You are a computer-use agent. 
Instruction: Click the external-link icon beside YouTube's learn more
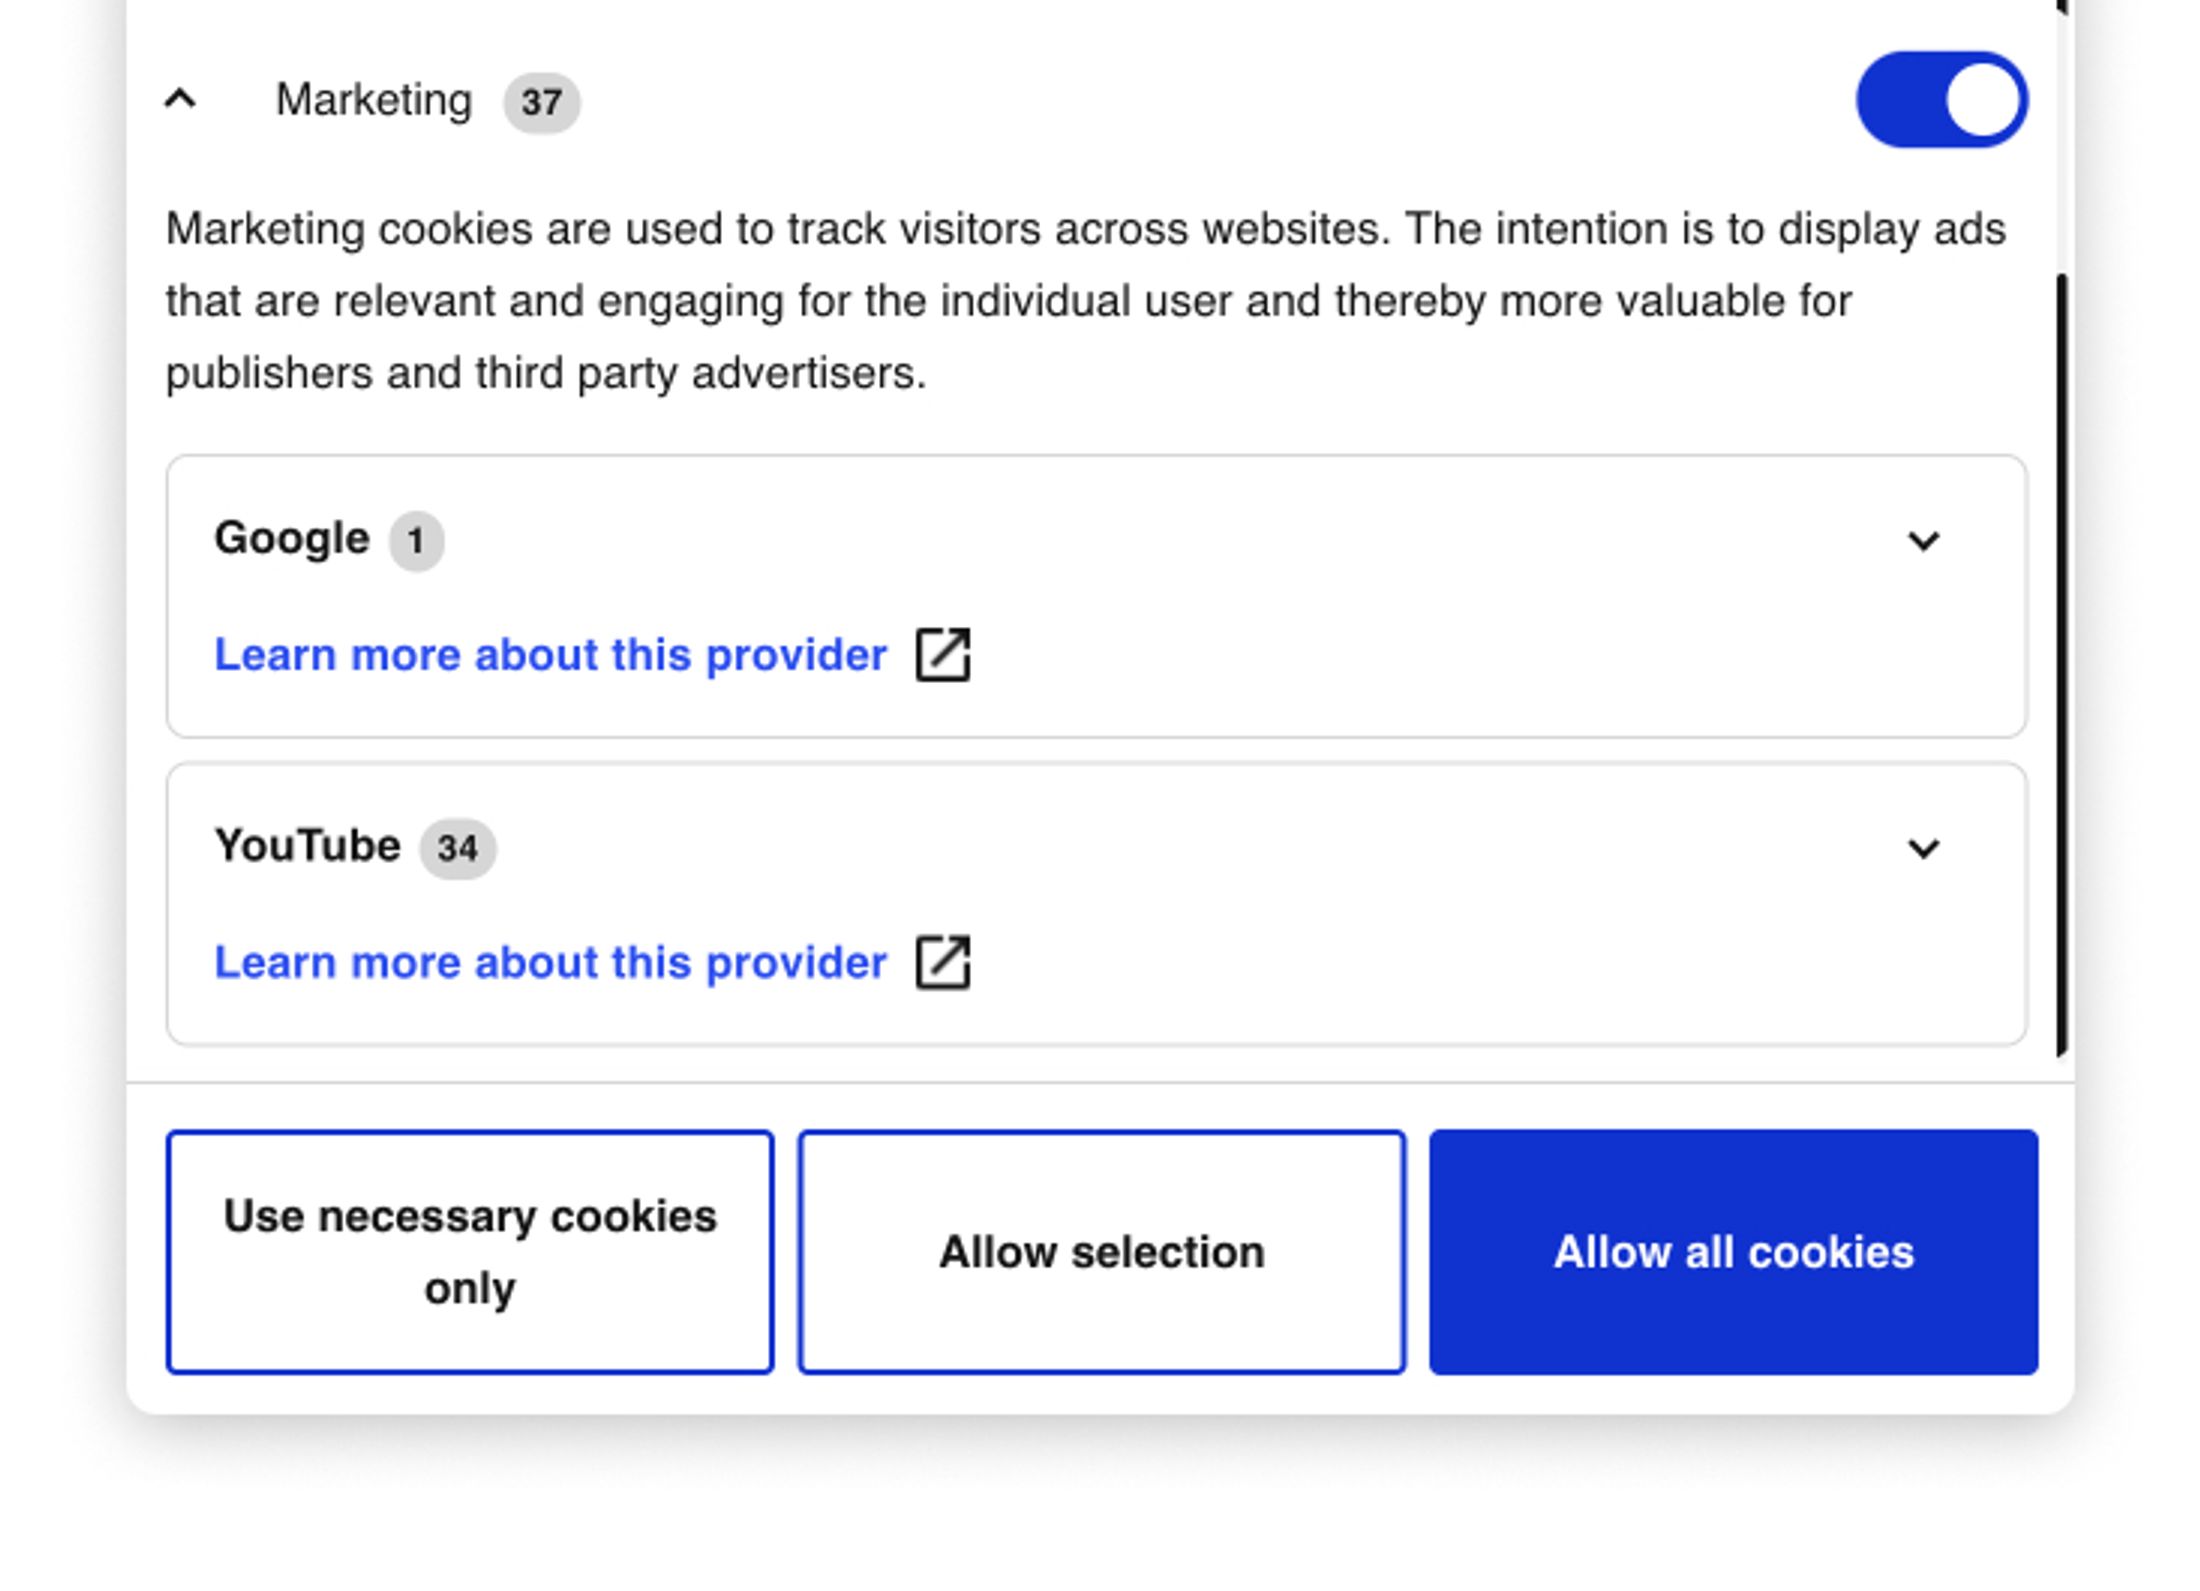click(x=945, y=962)
